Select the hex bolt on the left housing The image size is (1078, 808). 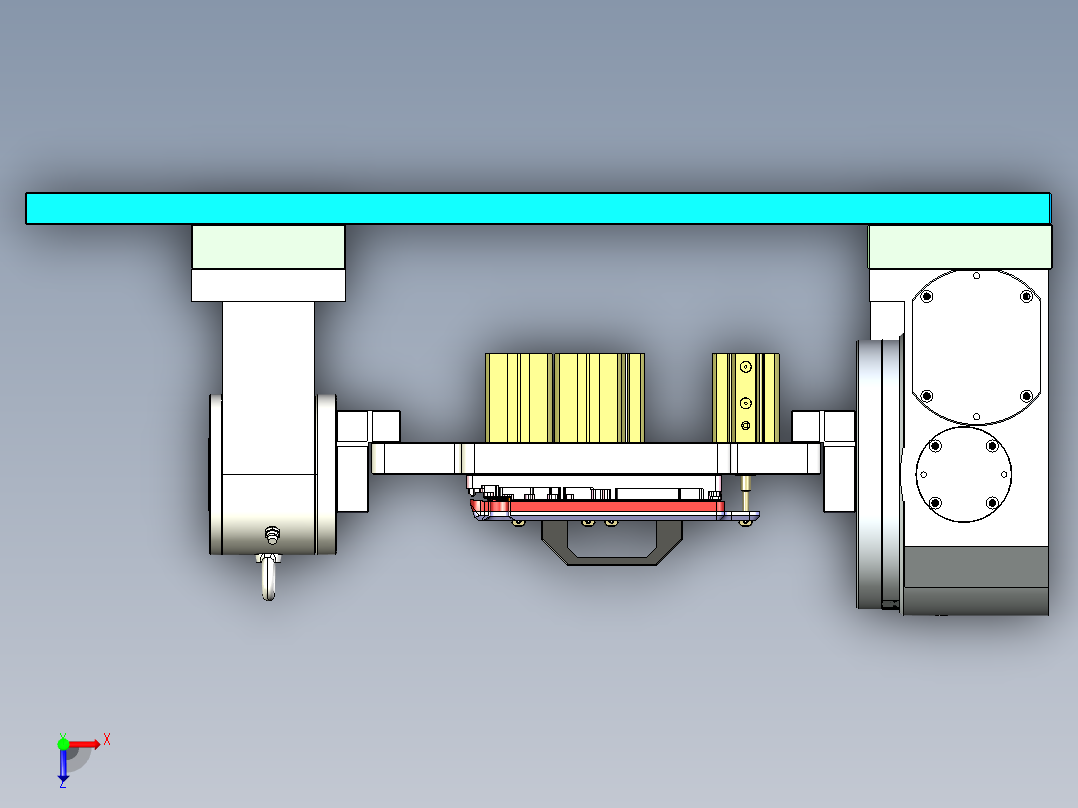click(x=272, y=535)
